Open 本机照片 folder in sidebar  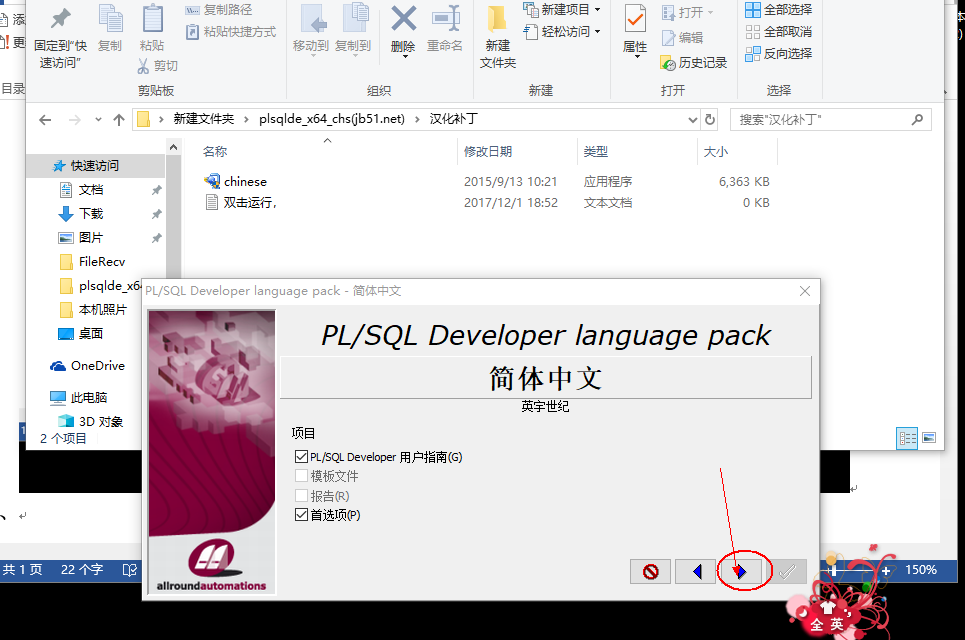pyautogui.click(x=102, y=310)
